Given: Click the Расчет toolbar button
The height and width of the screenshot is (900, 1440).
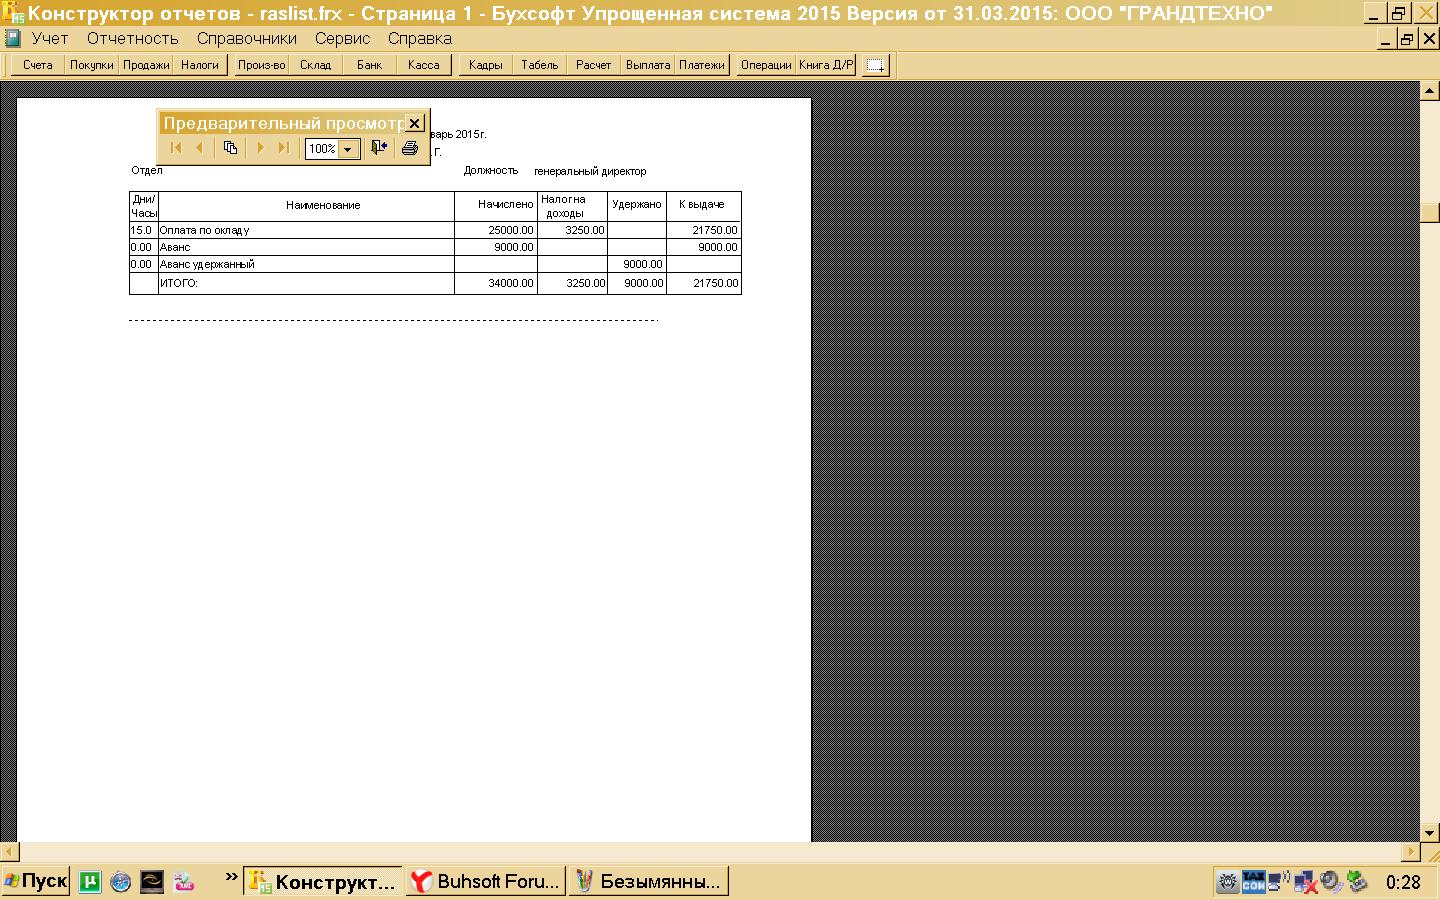Looking at the screenshot, I should tap(593, 65).
